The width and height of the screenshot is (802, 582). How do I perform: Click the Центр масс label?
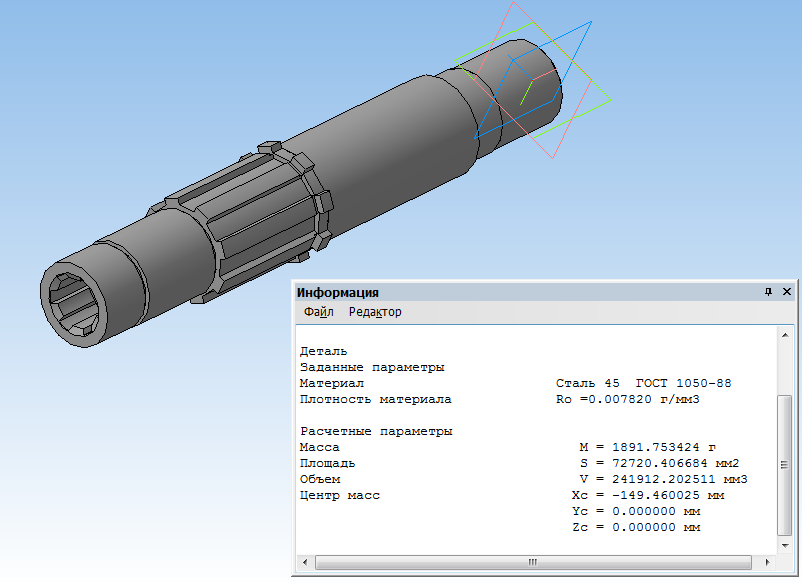(x=340, y=495)
